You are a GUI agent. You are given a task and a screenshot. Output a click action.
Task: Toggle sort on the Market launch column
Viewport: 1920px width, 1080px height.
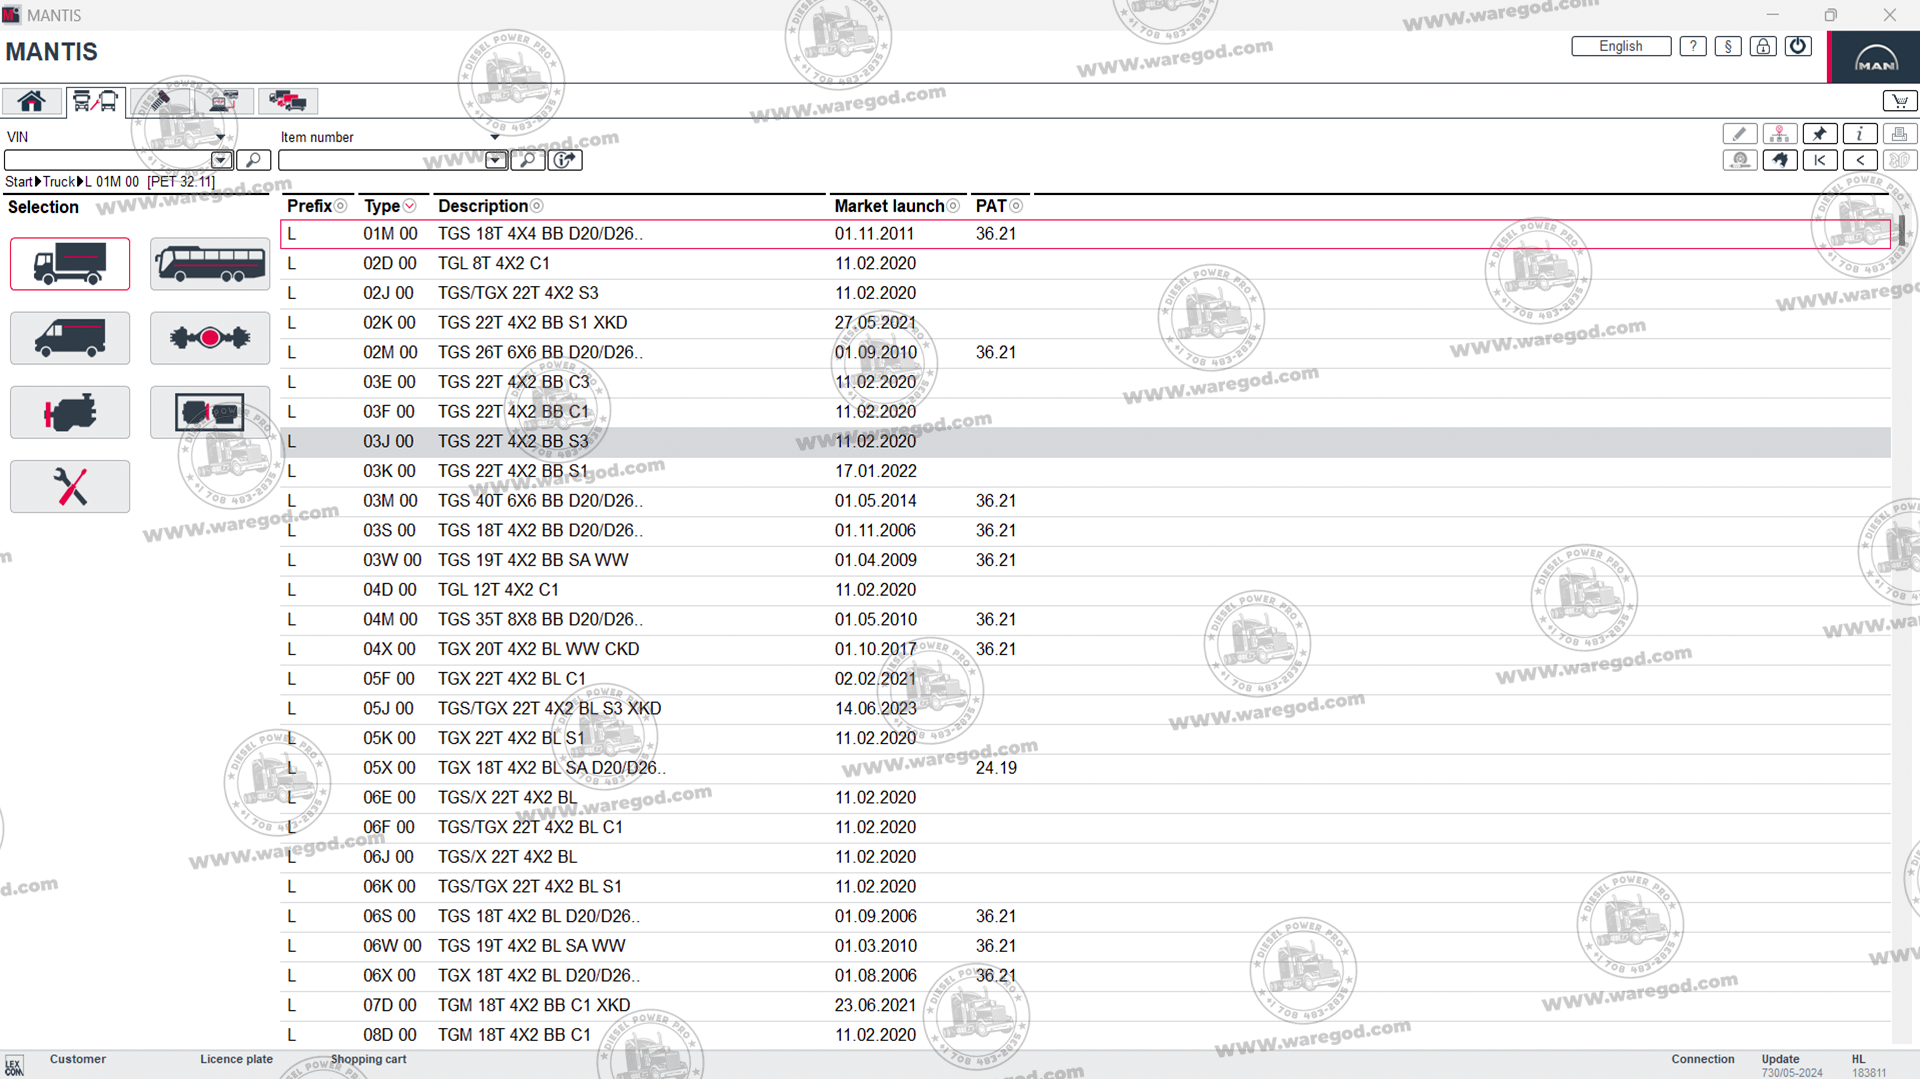click(x=953, y=206)
